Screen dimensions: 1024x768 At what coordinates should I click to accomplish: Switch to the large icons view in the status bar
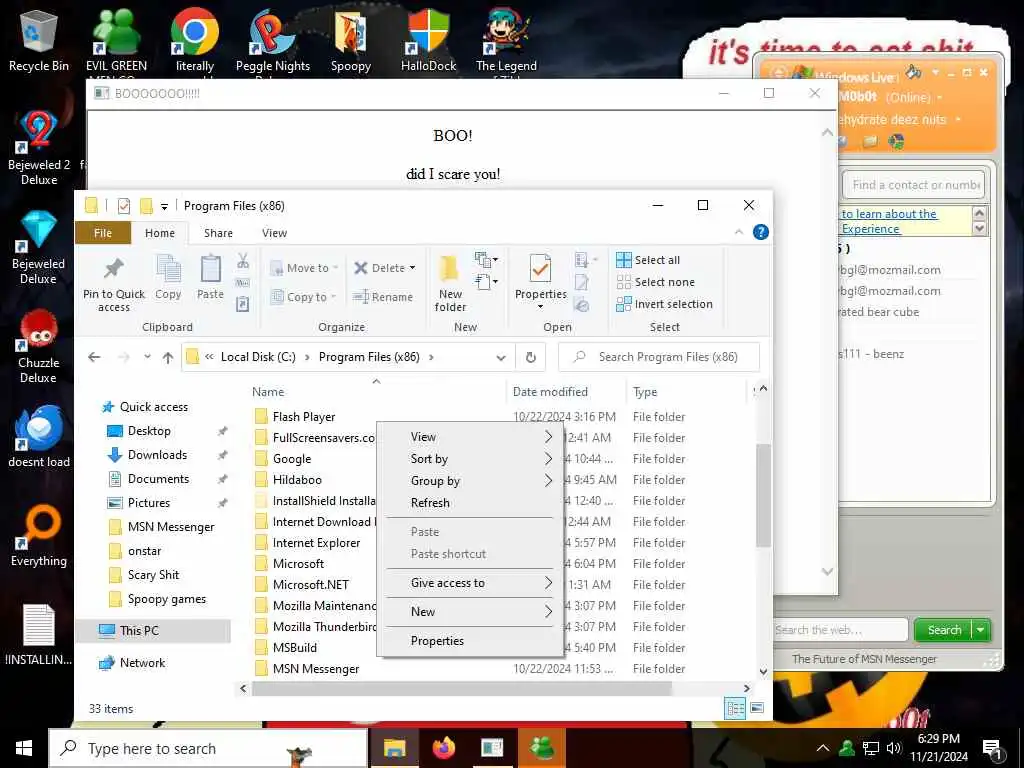click(x=757, y=709)
